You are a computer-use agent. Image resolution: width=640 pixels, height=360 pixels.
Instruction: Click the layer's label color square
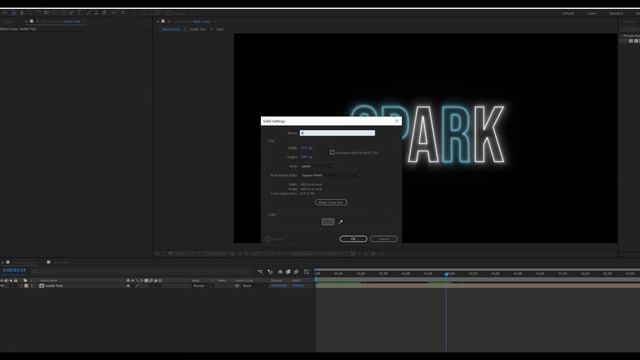pos(27,286)
